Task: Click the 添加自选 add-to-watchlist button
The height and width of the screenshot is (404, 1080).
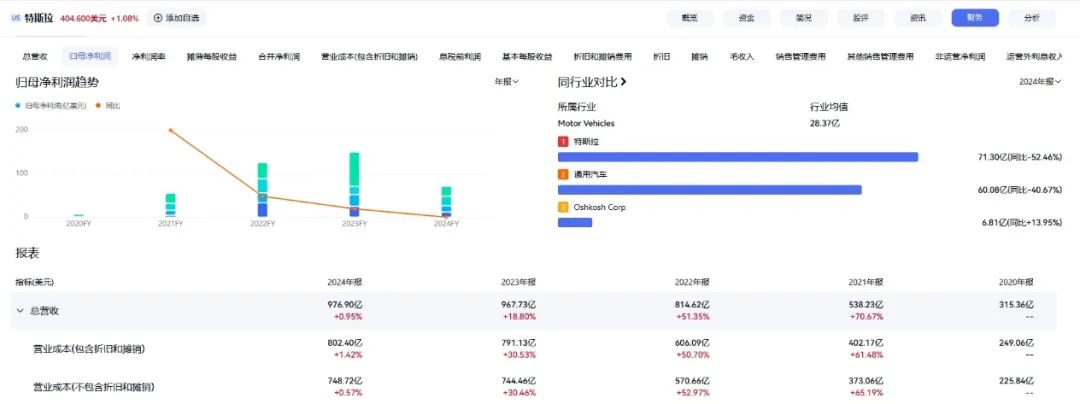Action: pyautogui.click(x=176, y=19)
